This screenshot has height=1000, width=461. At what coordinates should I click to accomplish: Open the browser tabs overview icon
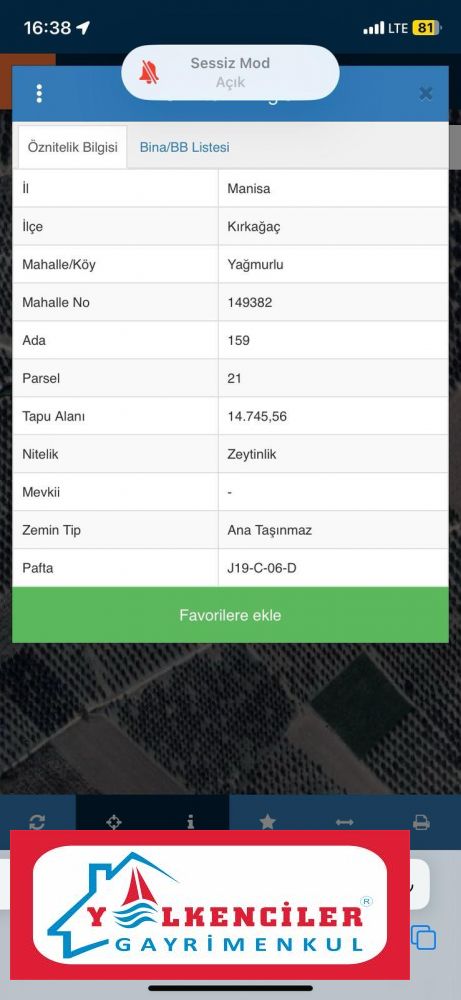tap(424, 938)
